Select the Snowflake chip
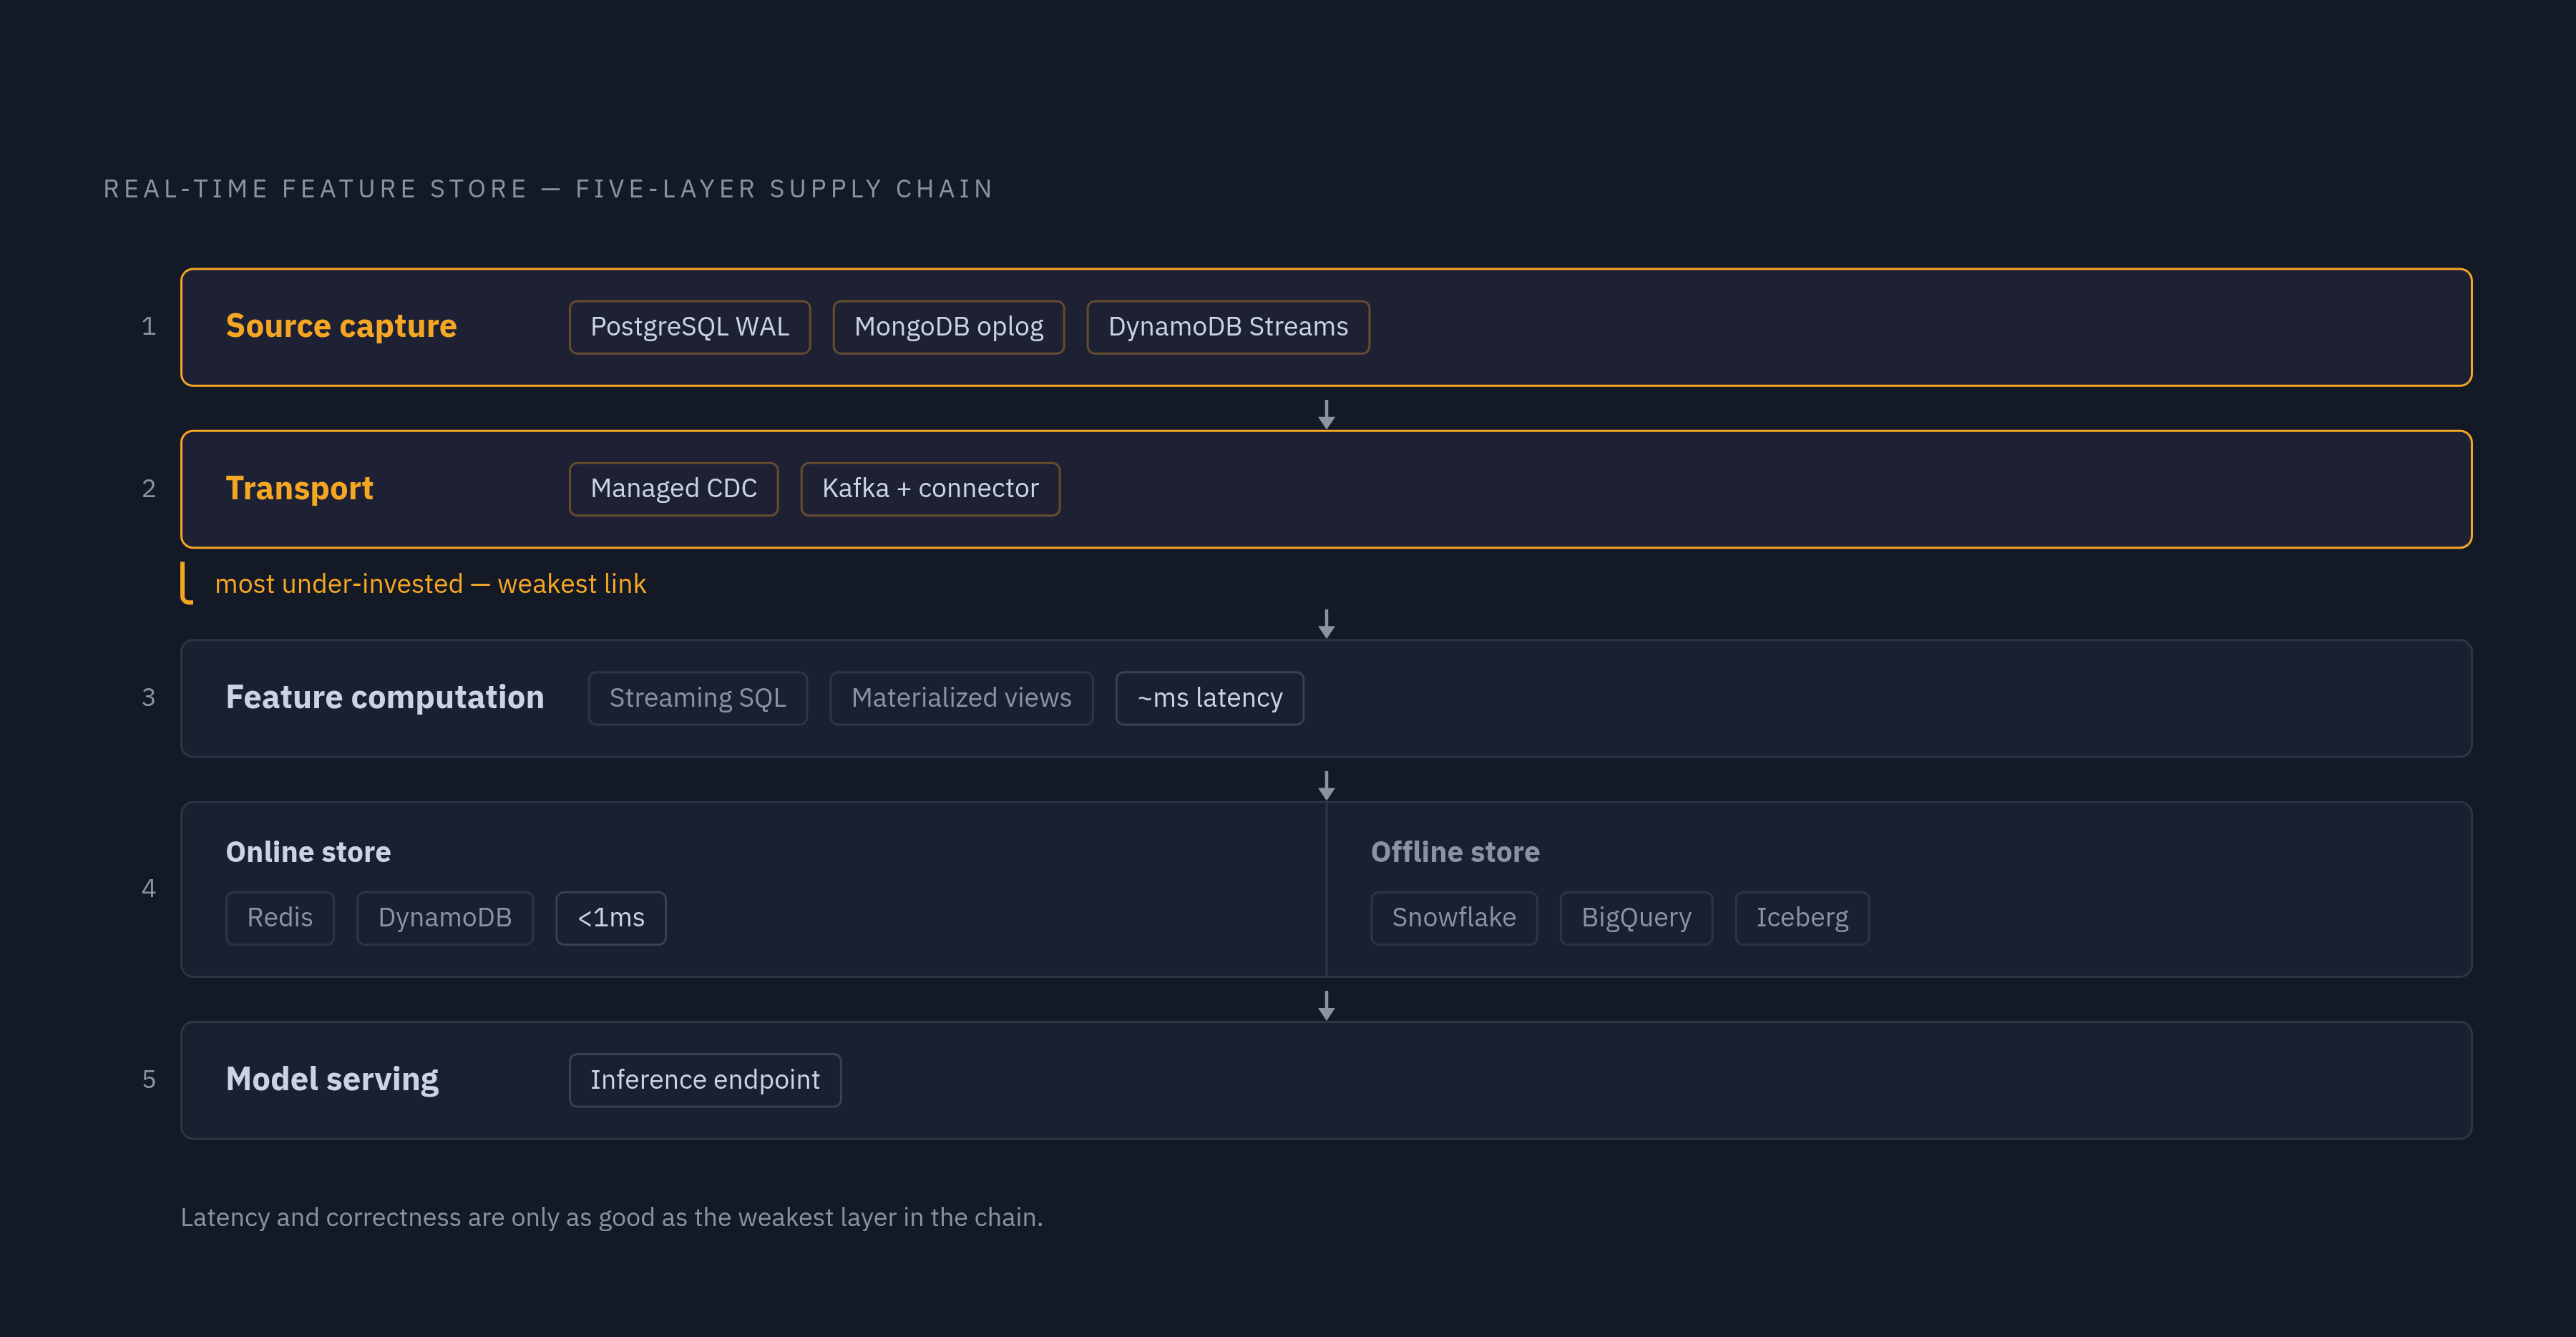Image resolution: width=2576 pixels, height=1337 pixels. point(1454,918)
